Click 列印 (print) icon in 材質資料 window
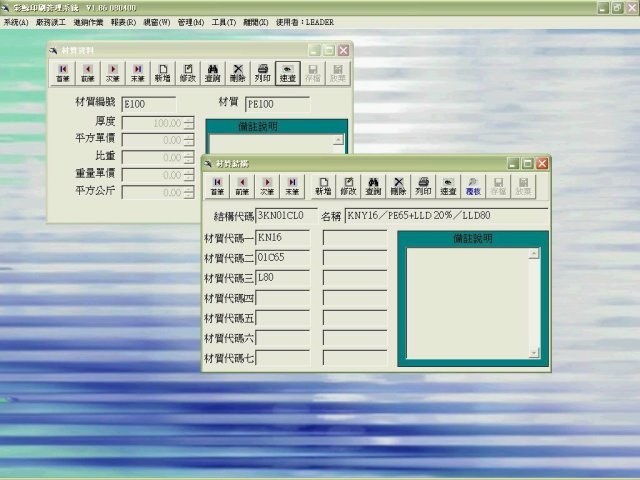The height and width of the screenshot is (480, 640). pos(263,71)
